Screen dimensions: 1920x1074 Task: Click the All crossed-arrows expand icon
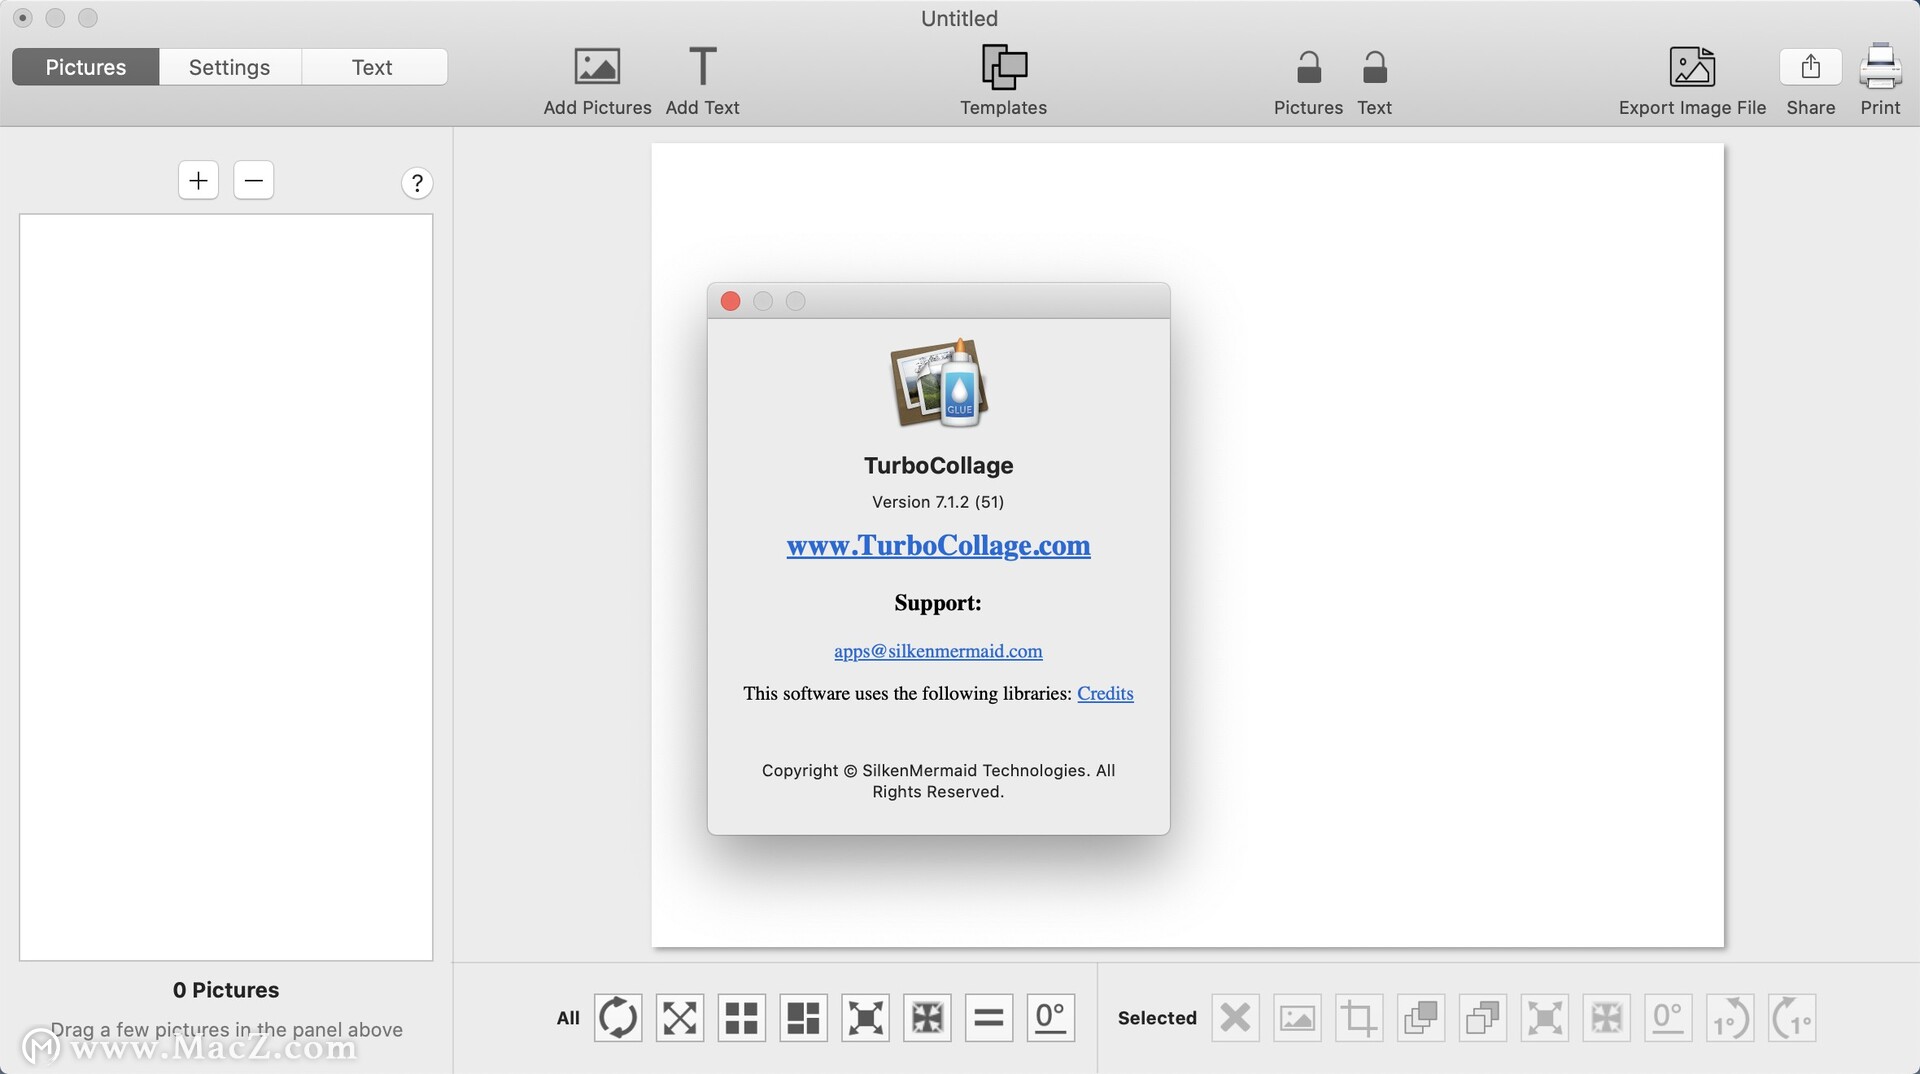(x=680, y=1018)
